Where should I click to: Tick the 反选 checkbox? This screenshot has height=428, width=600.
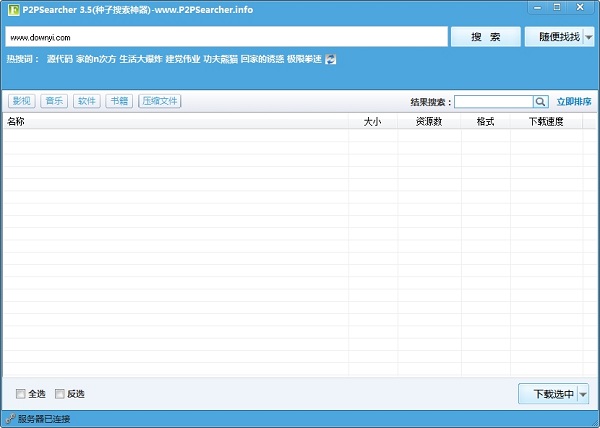[60, 394]
